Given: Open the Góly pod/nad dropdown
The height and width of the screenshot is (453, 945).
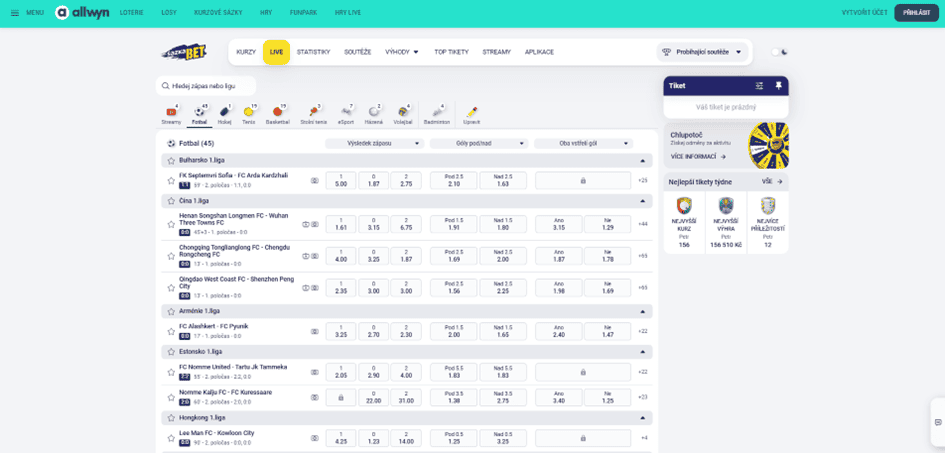Looking at the screenshot, I should point(479,143).
